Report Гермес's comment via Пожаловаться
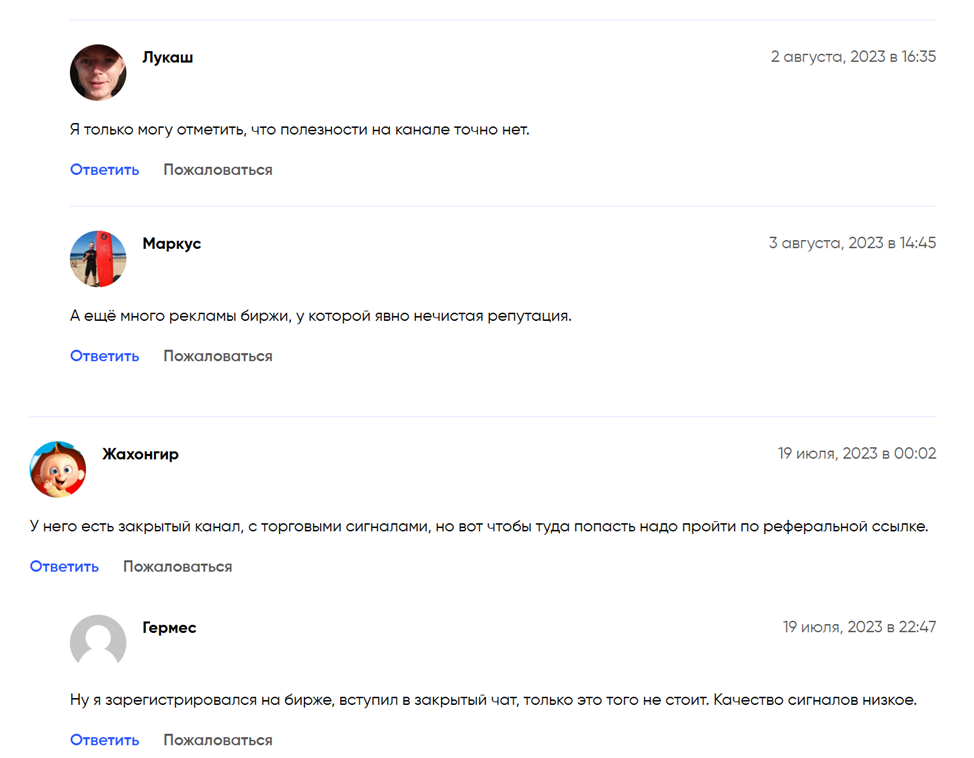 pos(218,741)
